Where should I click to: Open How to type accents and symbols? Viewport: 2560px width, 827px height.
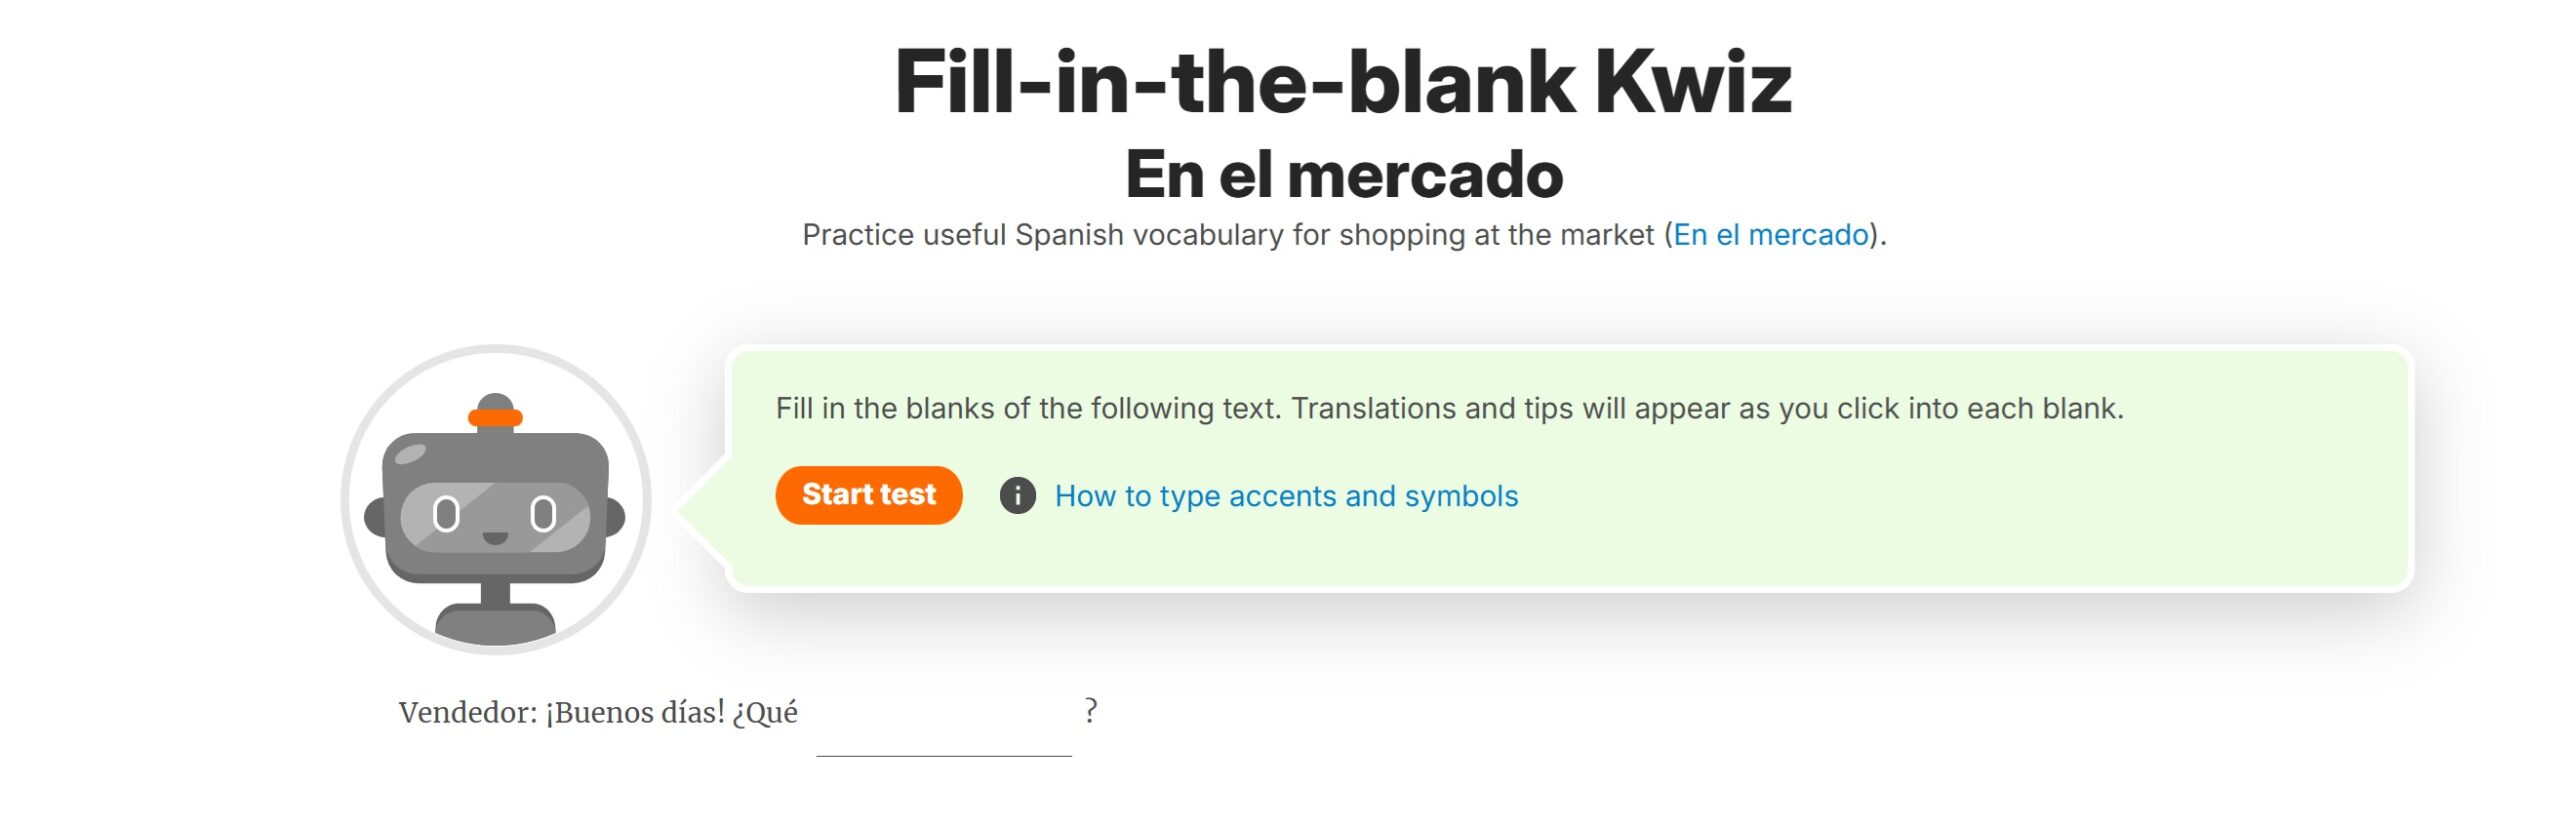point(1286,496)
